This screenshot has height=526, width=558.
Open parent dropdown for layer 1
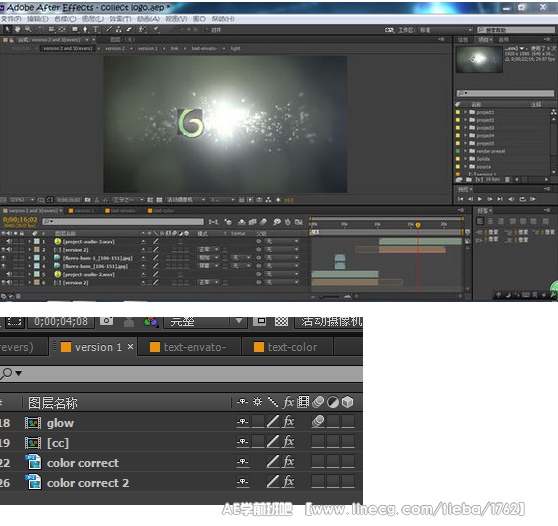pos(282,241)
